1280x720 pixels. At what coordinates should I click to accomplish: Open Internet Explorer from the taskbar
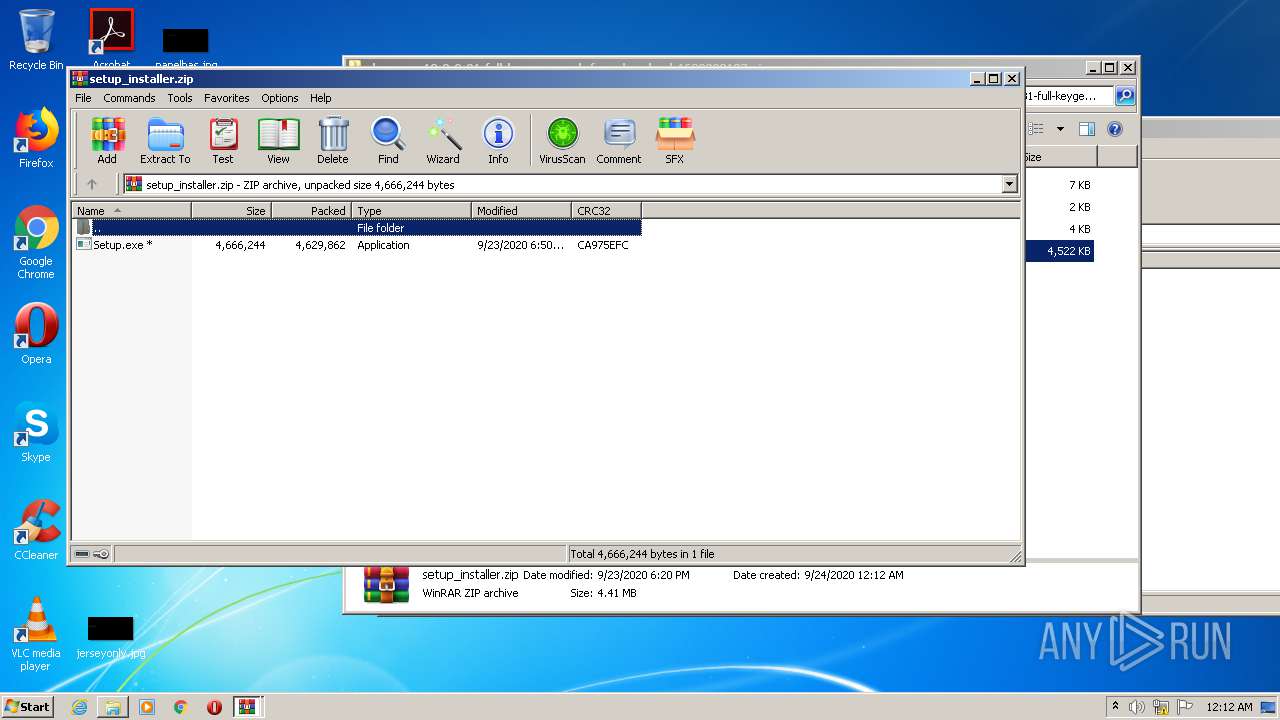[79, 707]
